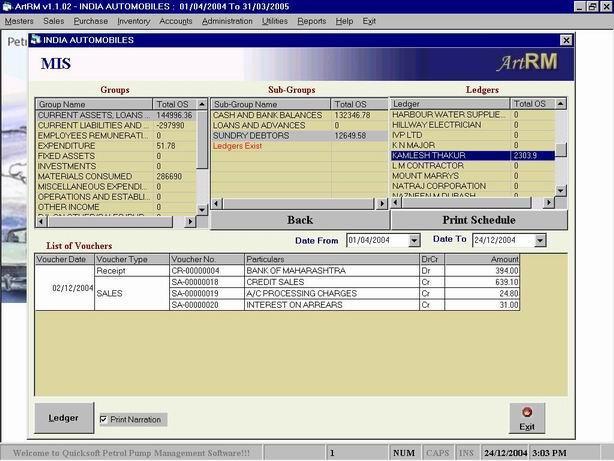Click the Groups vertical scrollbar thumb

(202, 139)
